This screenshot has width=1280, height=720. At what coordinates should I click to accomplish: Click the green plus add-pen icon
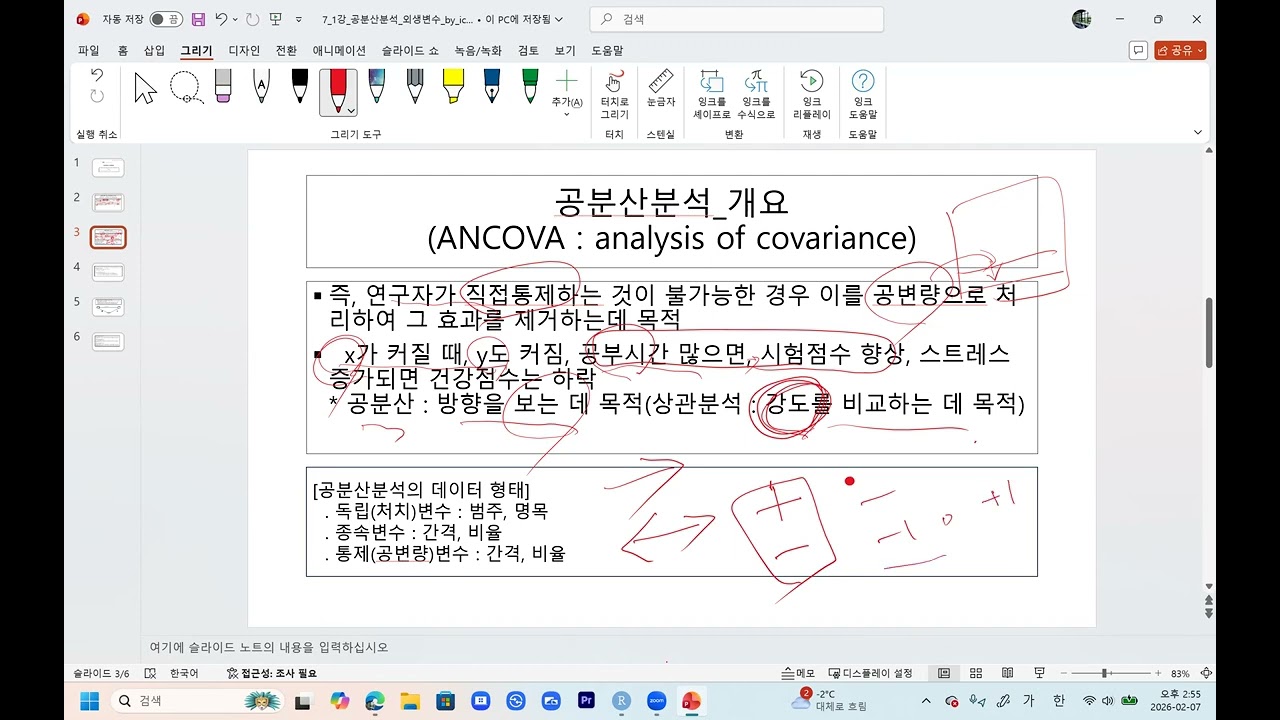[x=566, y=81]
